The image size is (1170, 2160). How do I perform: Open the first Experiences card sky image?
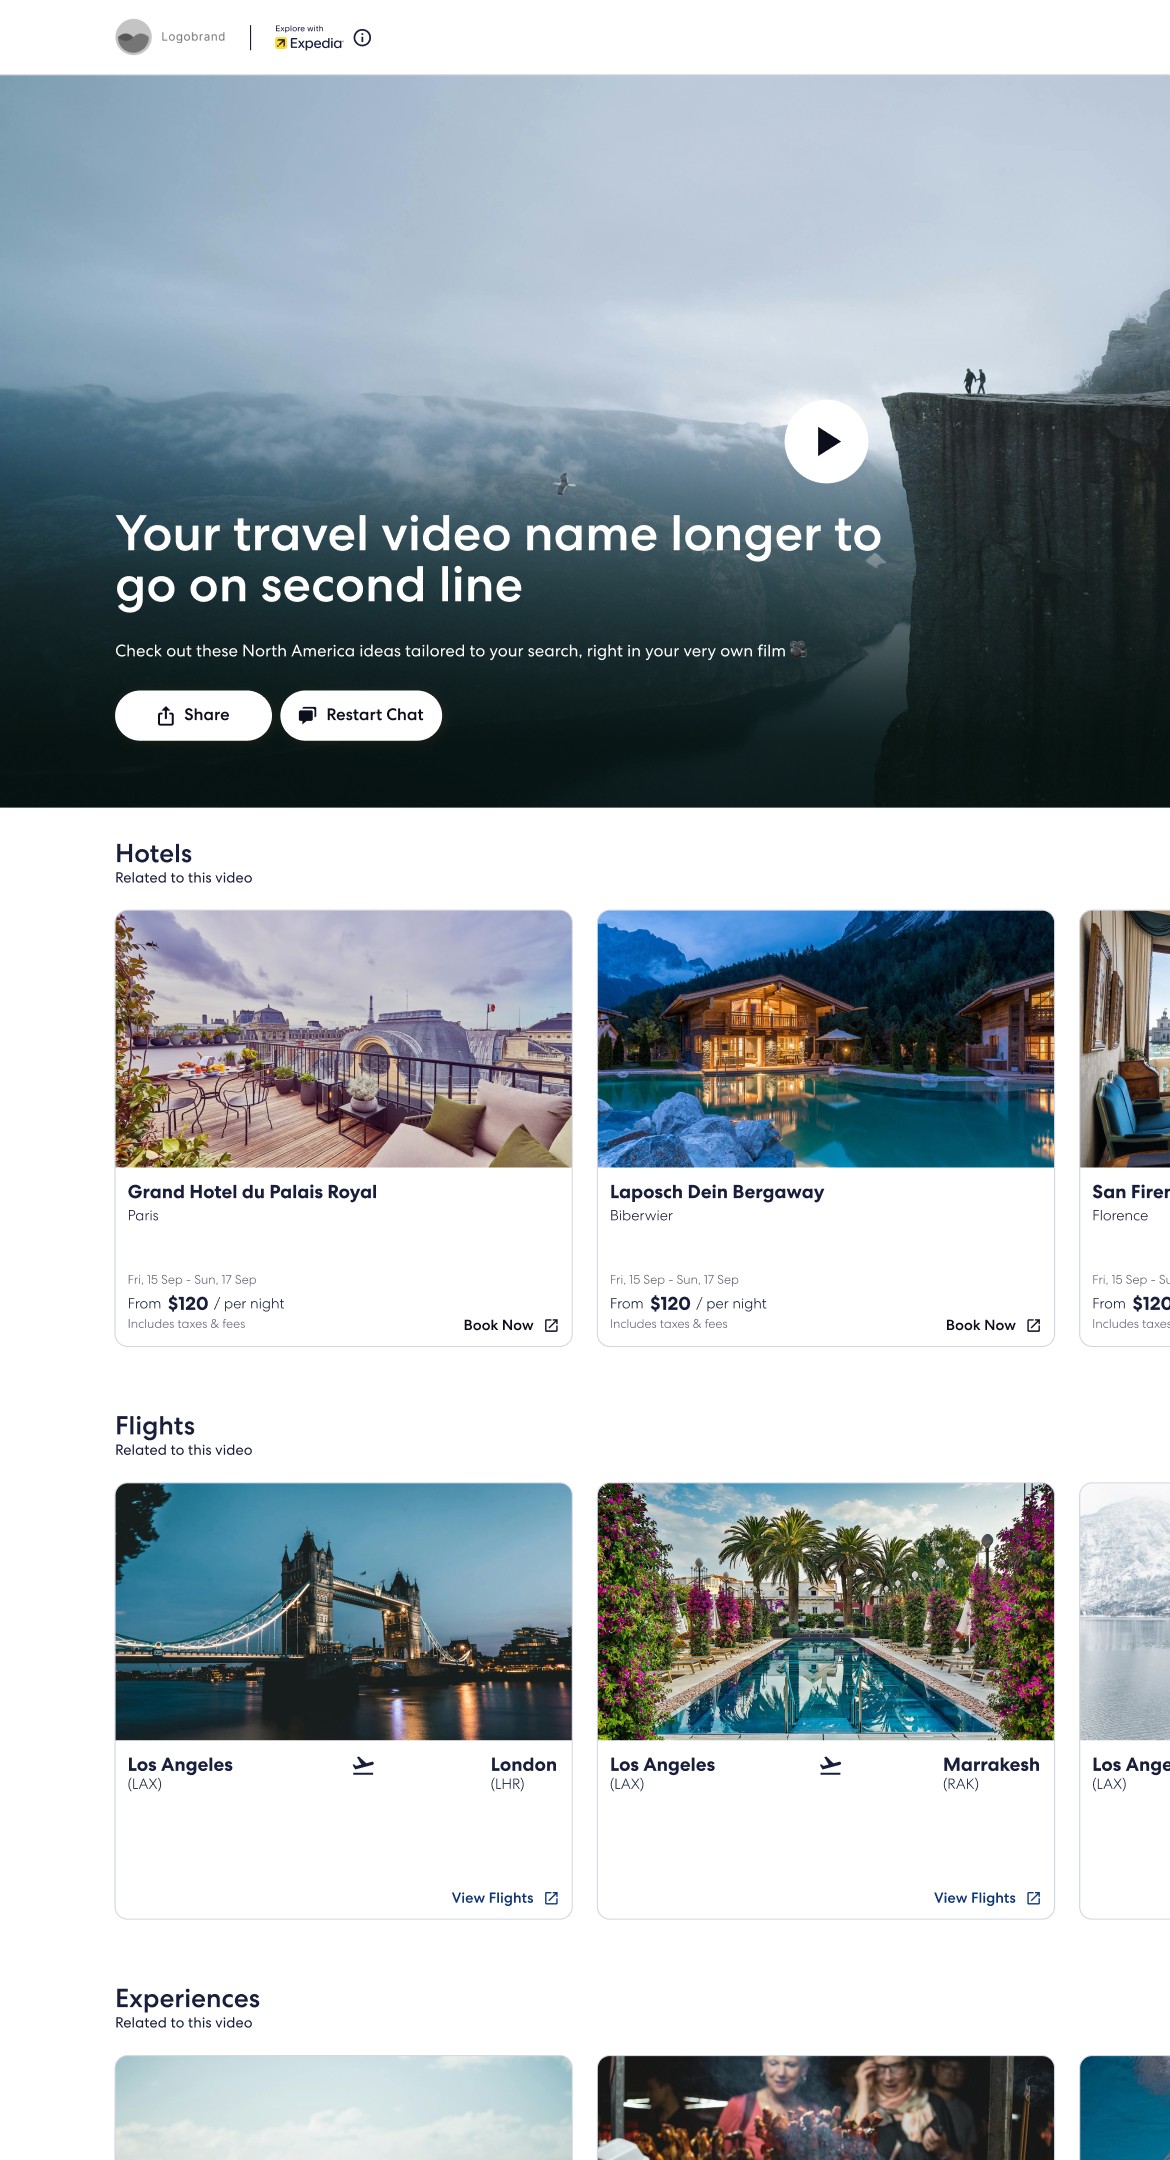point(344,2108)
